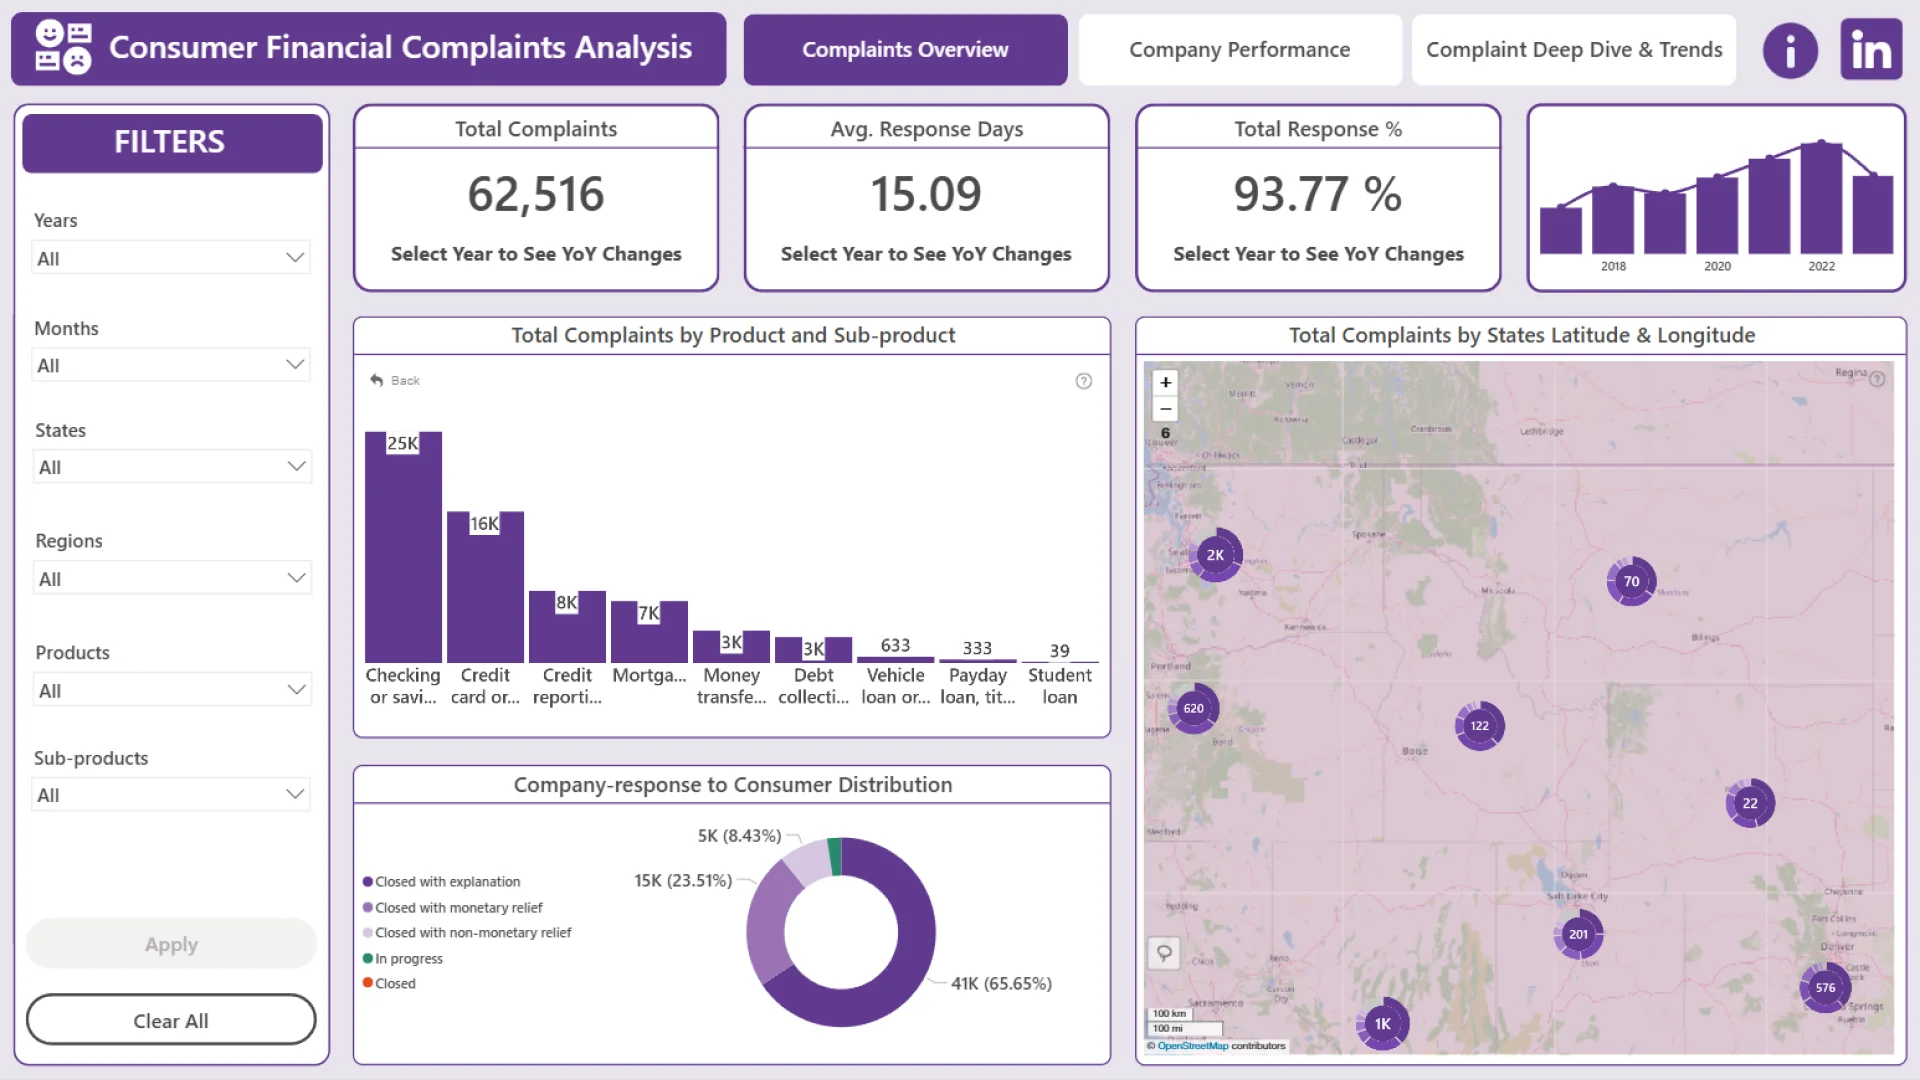Click the Apply filters button
The height and width of the screenshot is (1080, 1920).
click(171, 944)
